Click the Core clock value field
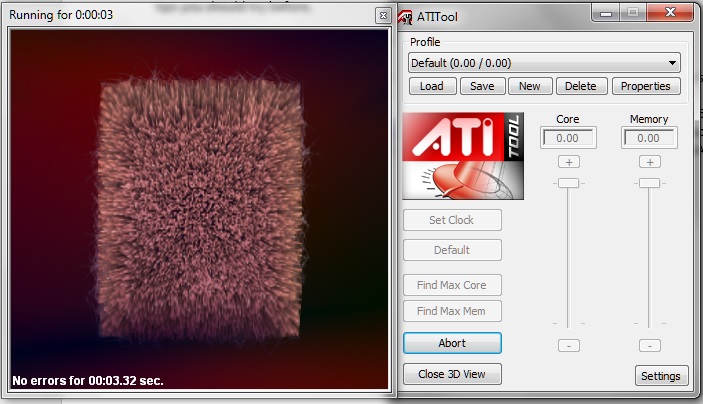This screenshot has height=404, width=703. (568, 138)
